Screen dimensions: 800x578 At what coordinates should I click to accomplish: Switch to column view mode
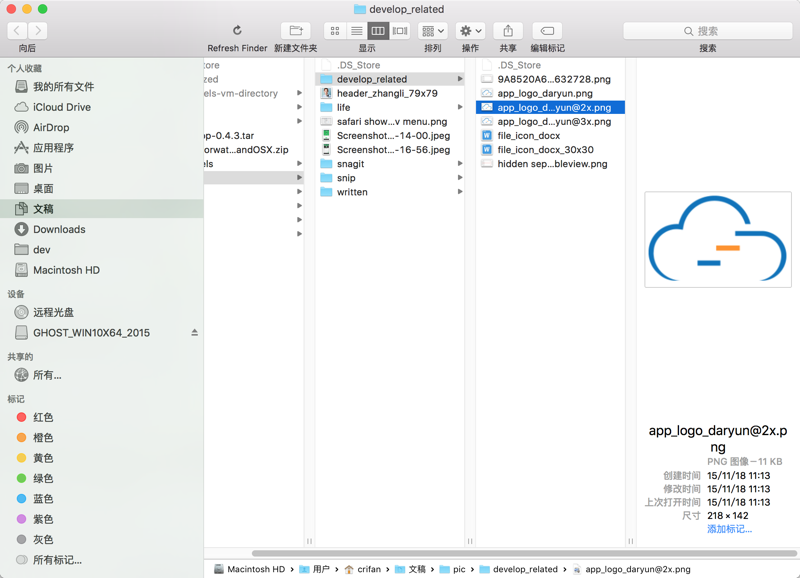point(378,31)
